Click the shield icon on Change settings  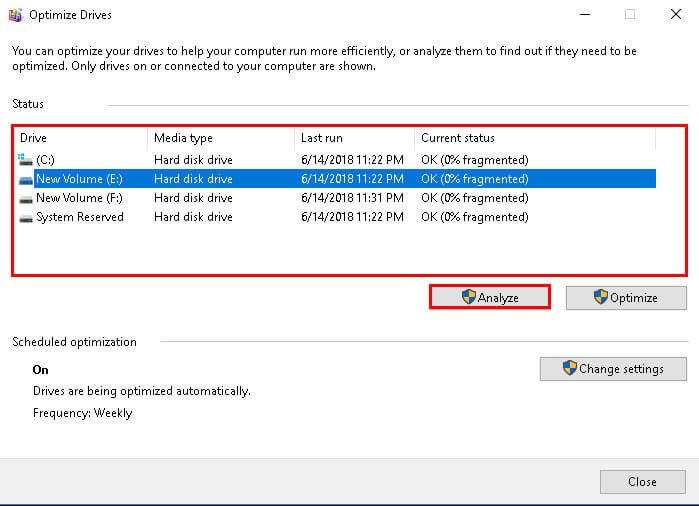click(x=569, y=368)
